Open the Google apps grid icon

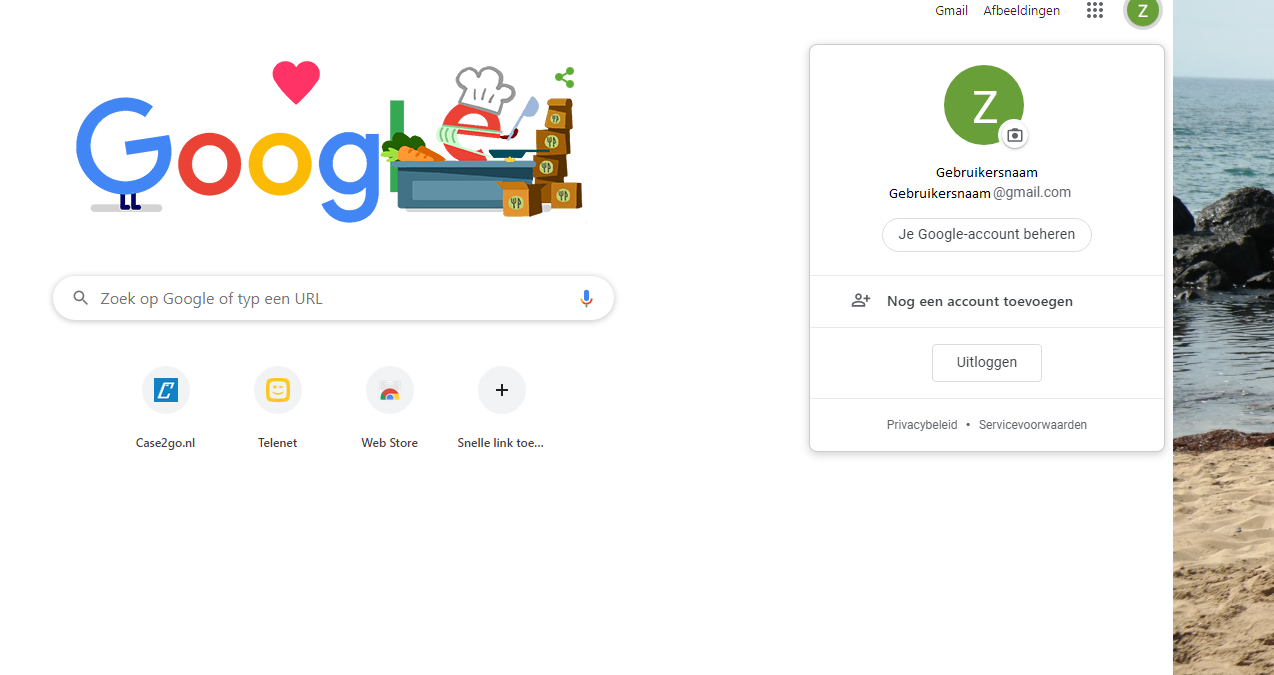pos(1095,11)
